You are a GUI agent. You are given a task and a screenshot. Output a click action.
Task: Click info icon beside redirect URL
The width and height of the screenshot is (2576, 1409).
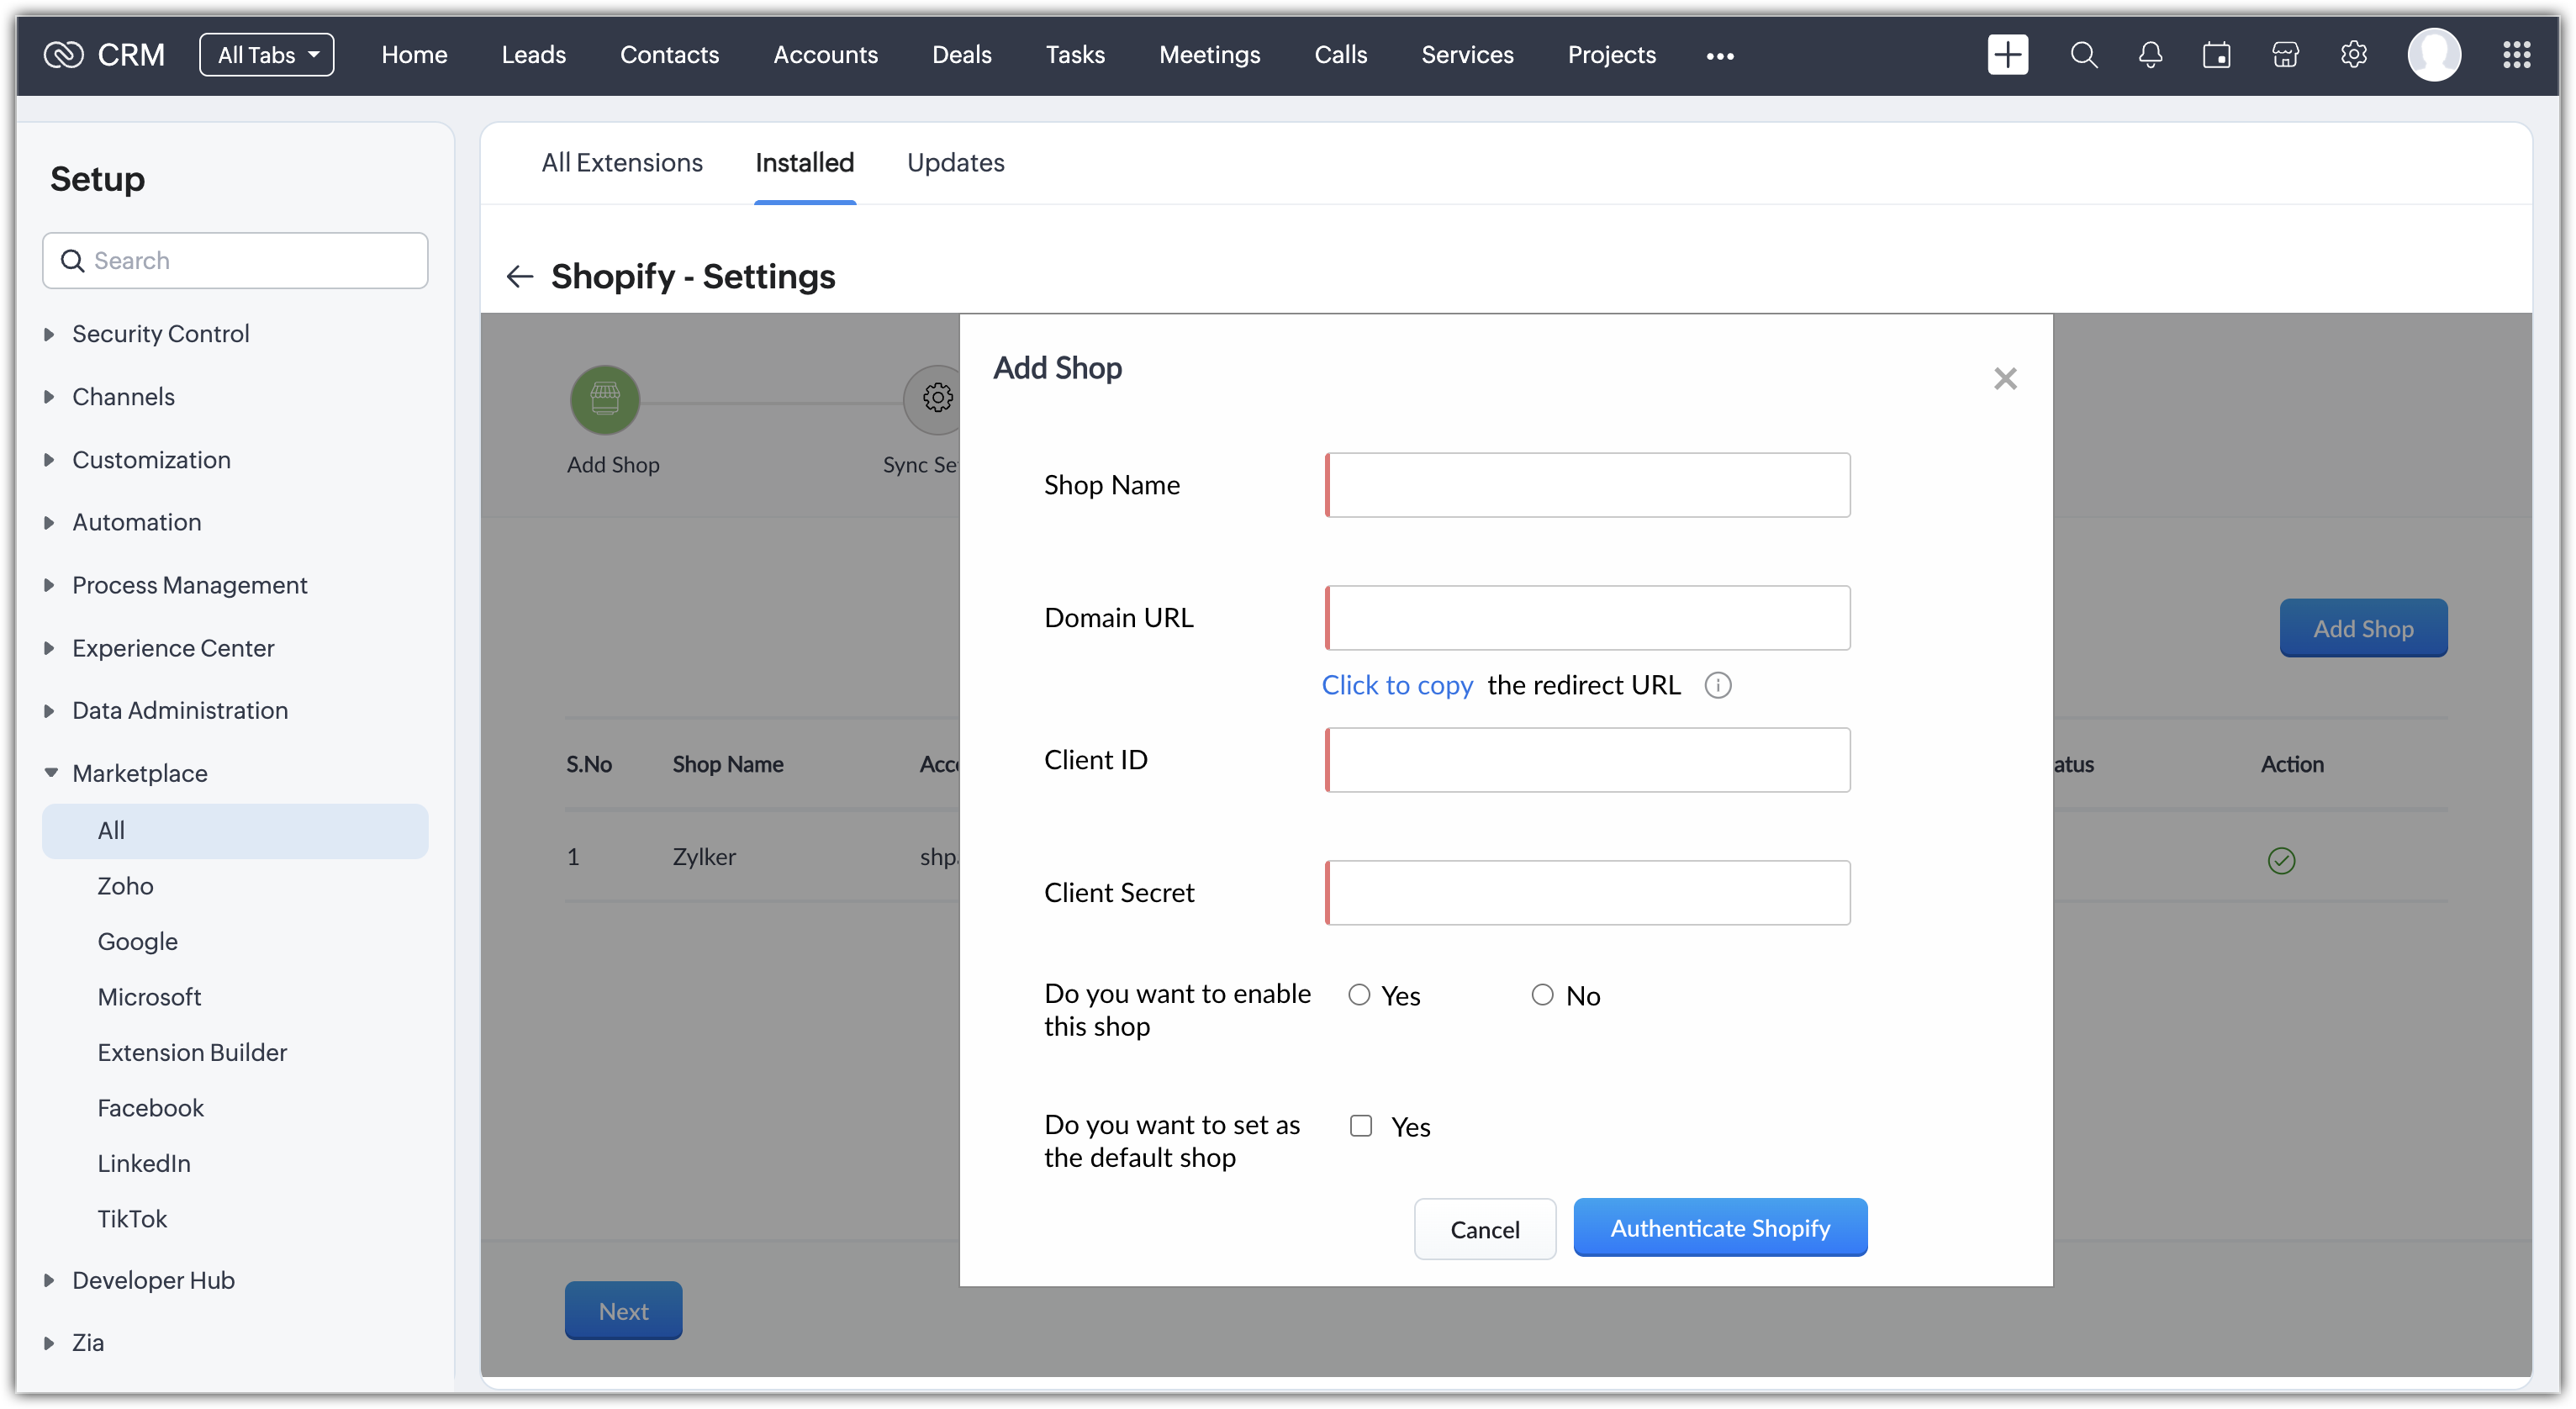[1717, 685]
